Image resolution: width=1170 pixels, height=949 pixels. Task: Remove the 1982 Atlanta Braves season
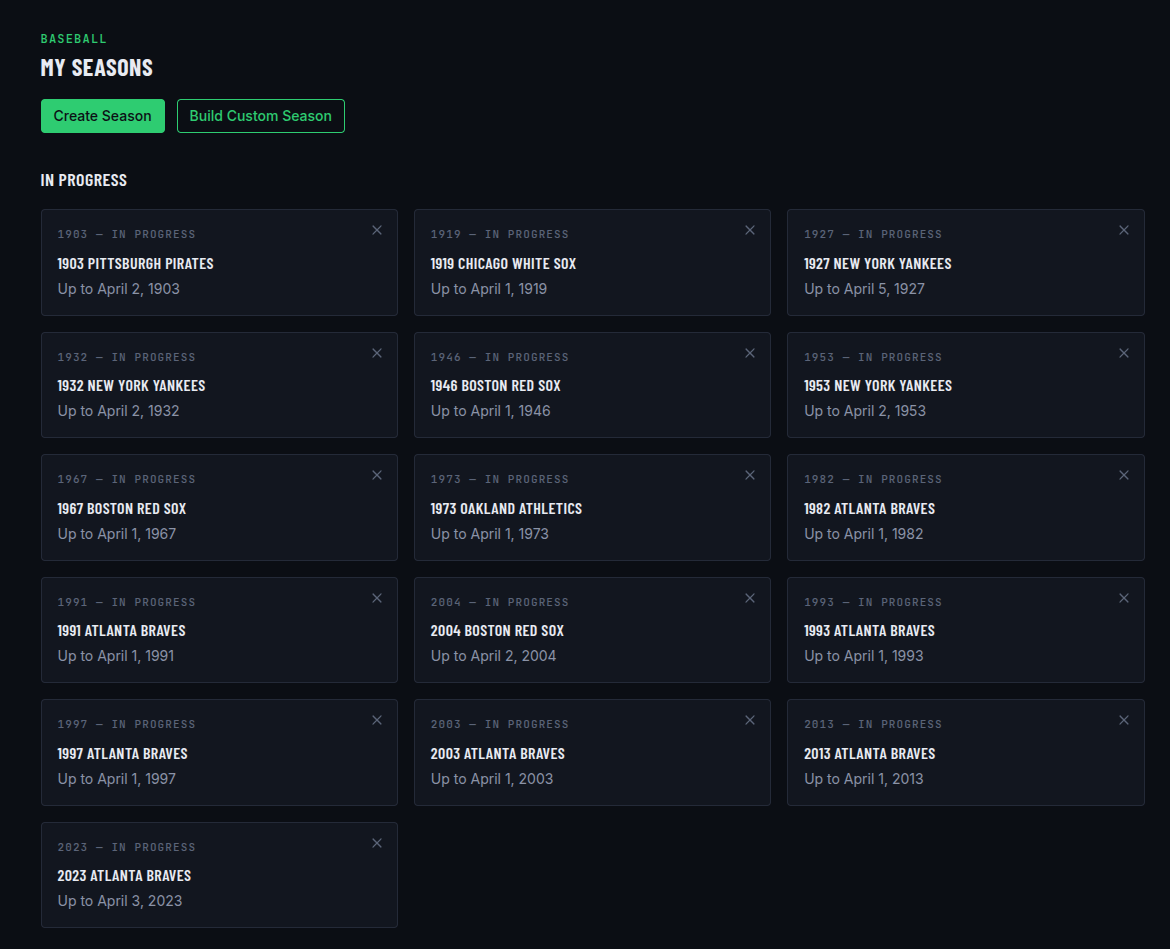(1124, 475)
